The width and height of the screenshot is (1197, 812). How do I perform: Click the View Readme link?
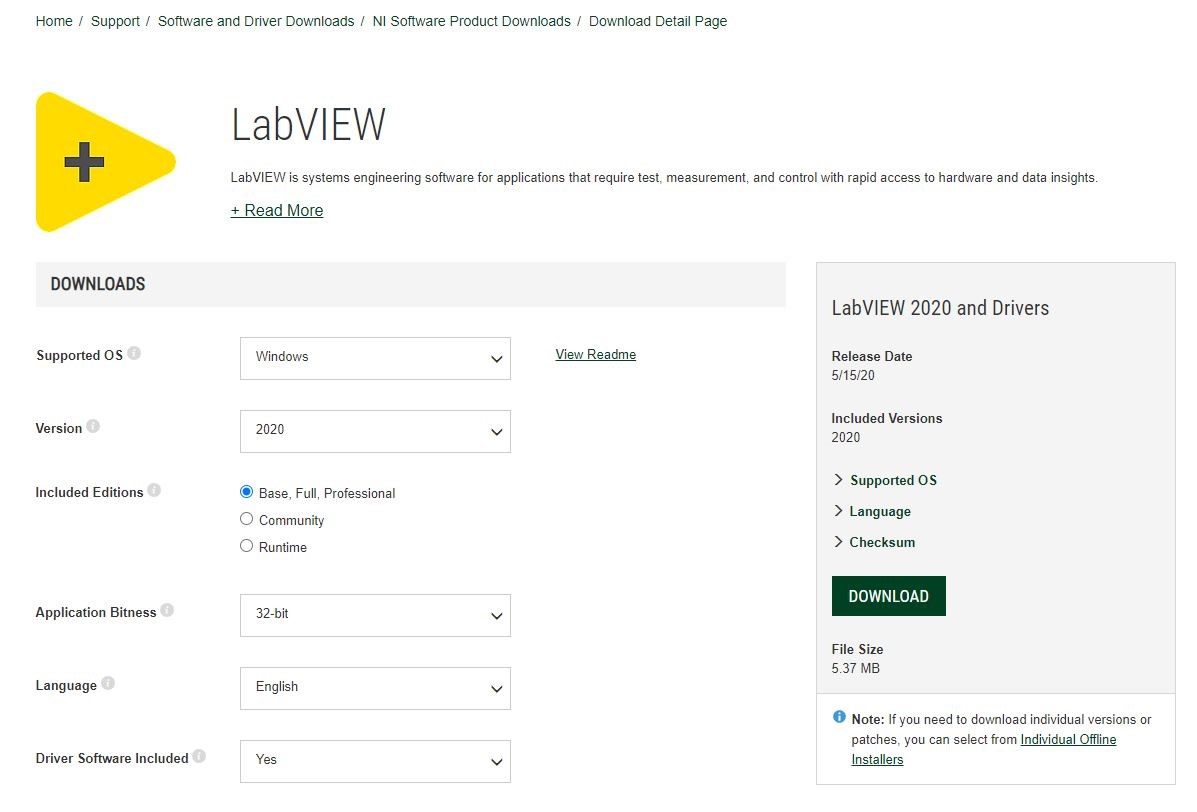[595, 354]
